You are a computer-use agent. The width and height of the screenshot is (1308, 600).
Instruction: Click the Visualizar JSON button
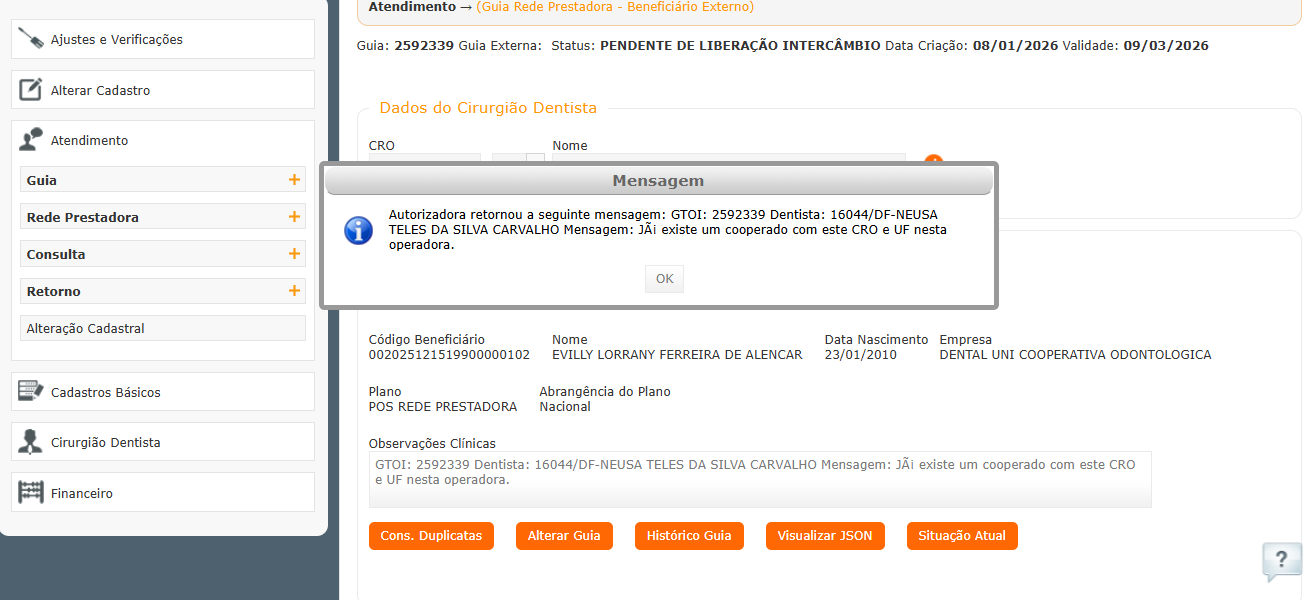point(825,536)
